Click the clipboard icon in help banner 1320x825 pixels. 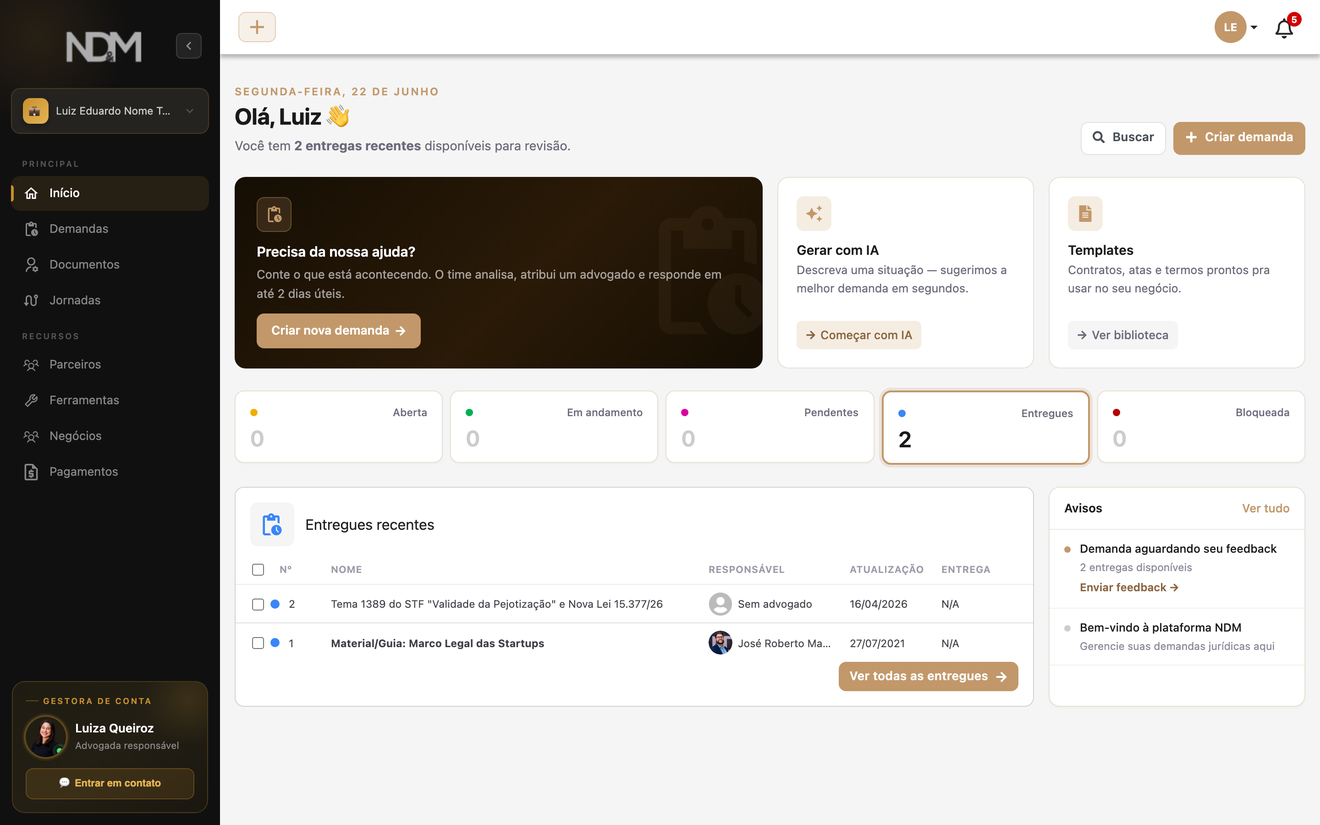point(274,214)
